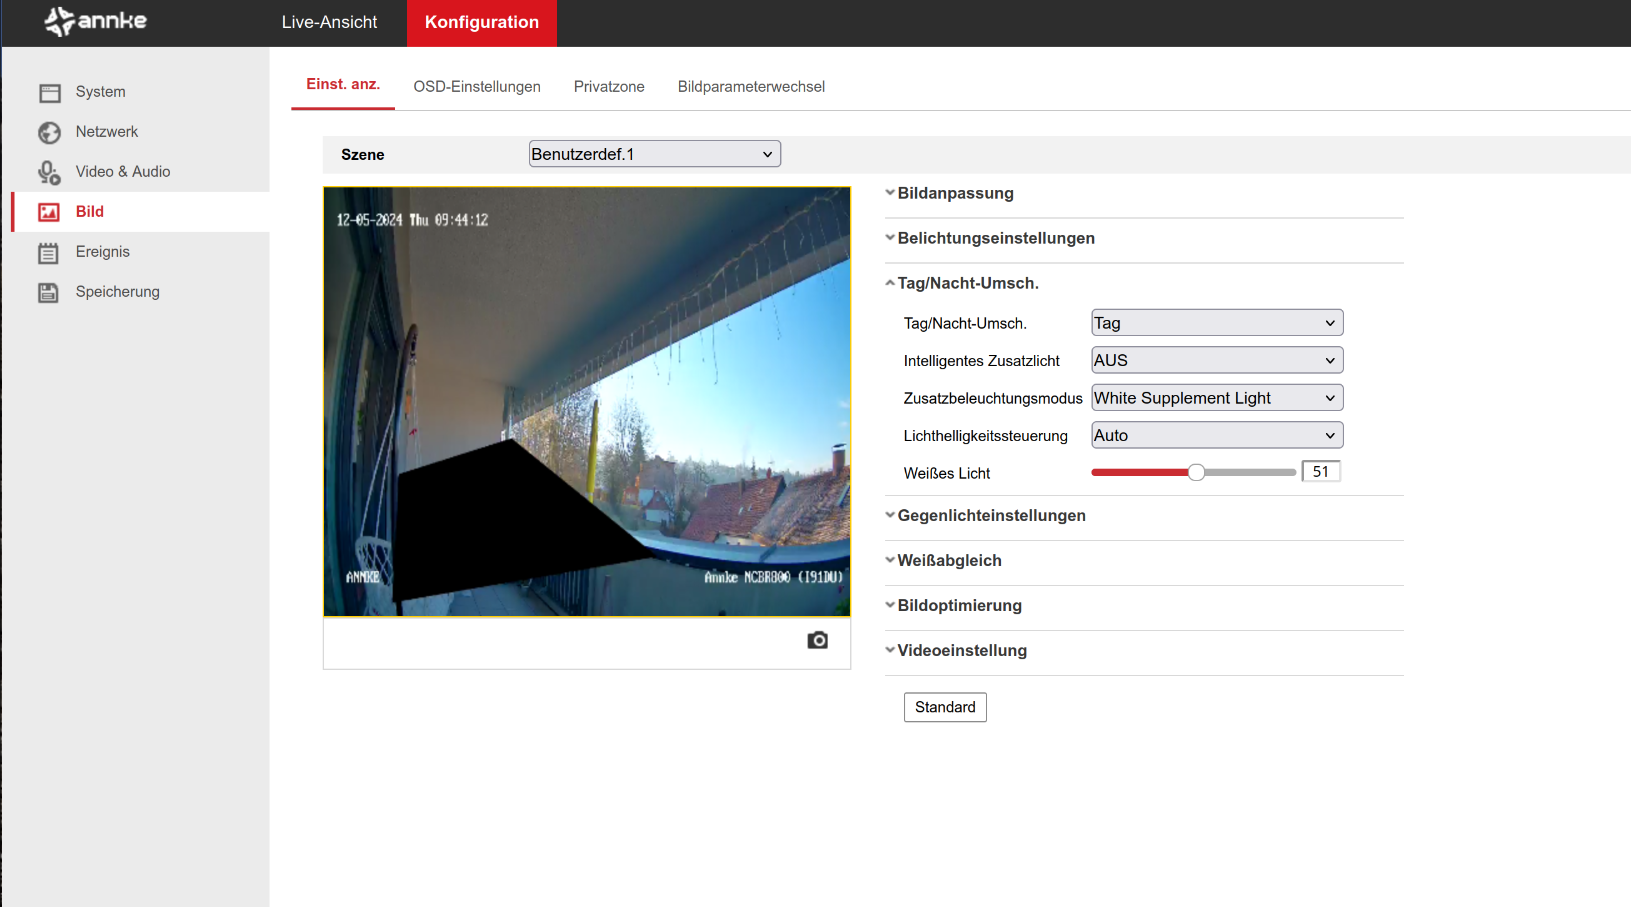This screenshot has width=1631, height=907.
Task: Switch to Live-Ansicht tab
Action: (x=329, y=22)
